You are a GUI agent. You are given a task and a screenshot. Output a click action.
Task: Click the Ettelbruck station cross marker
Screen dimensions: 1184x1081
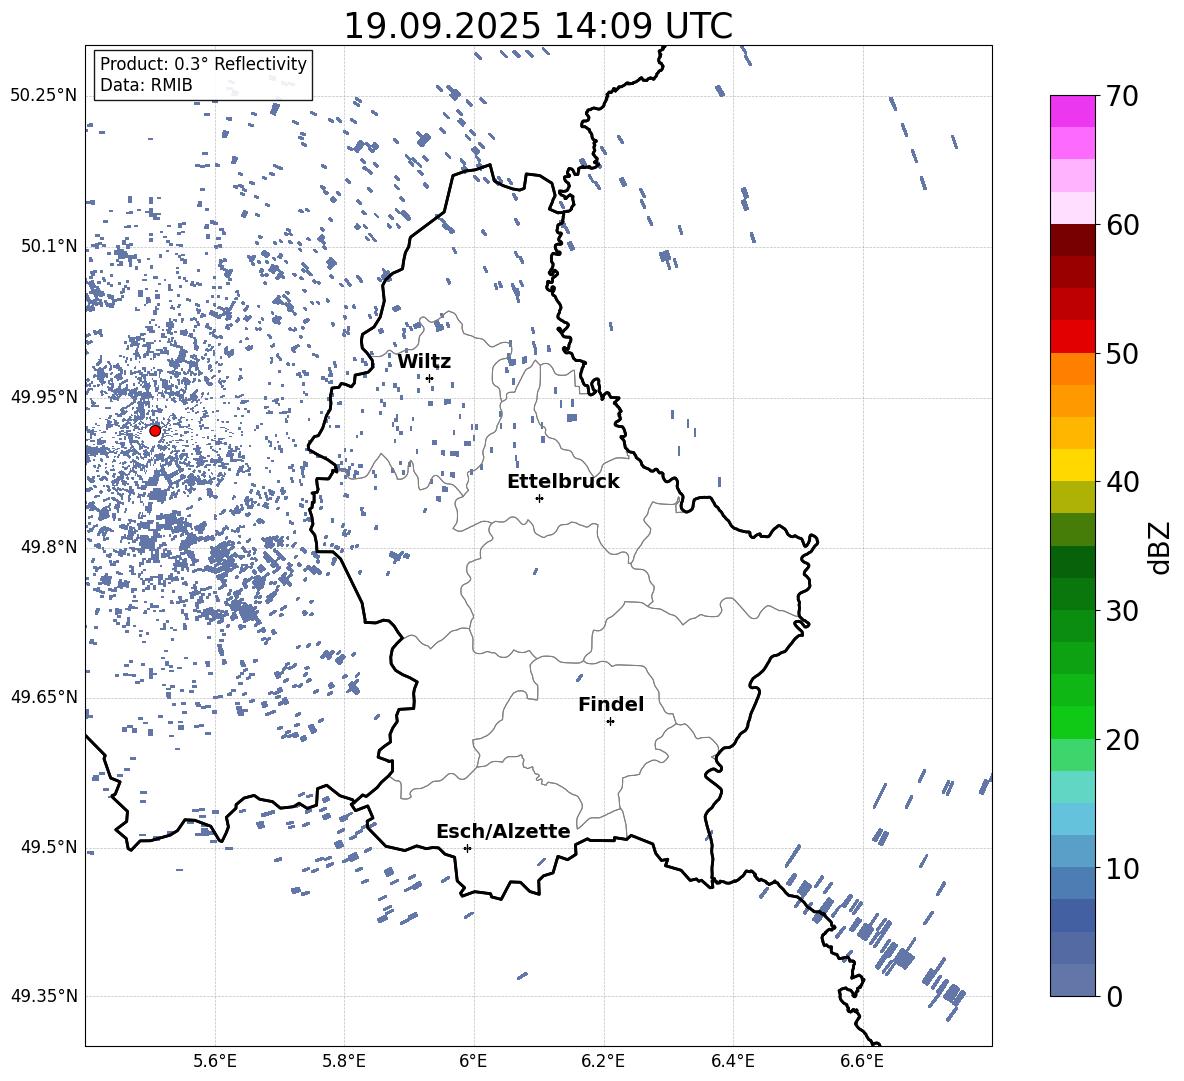(539, 498)
